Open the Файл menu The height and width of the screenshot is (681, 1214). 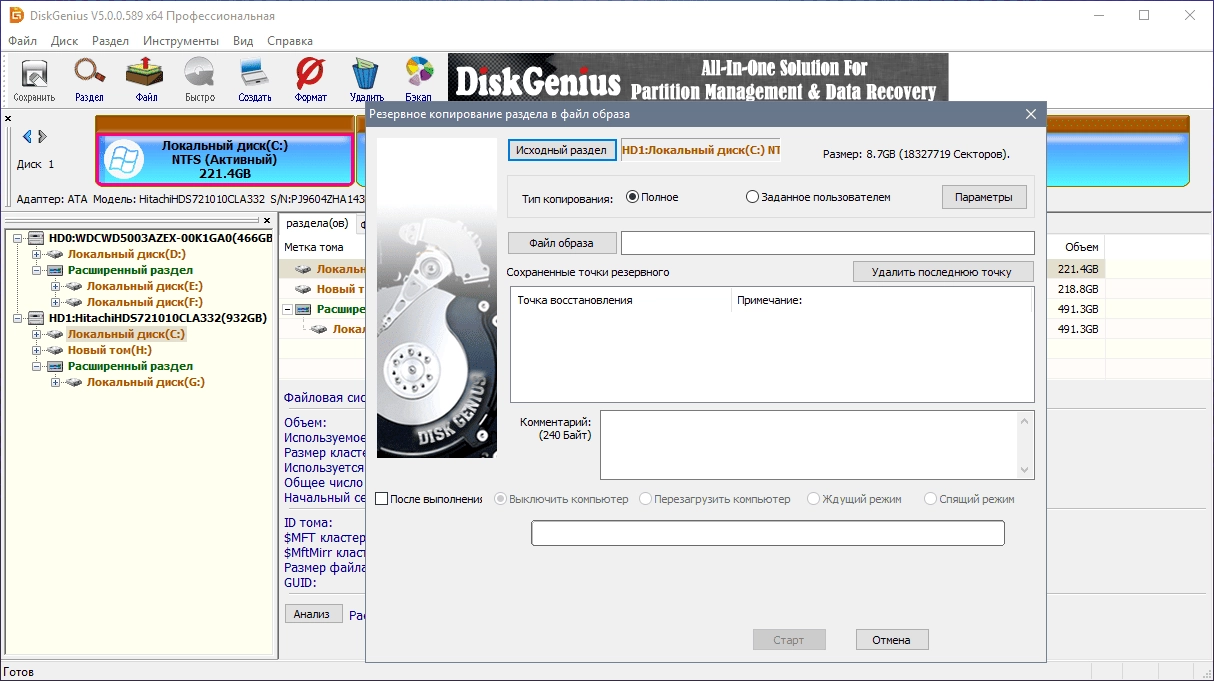[22, 41]
